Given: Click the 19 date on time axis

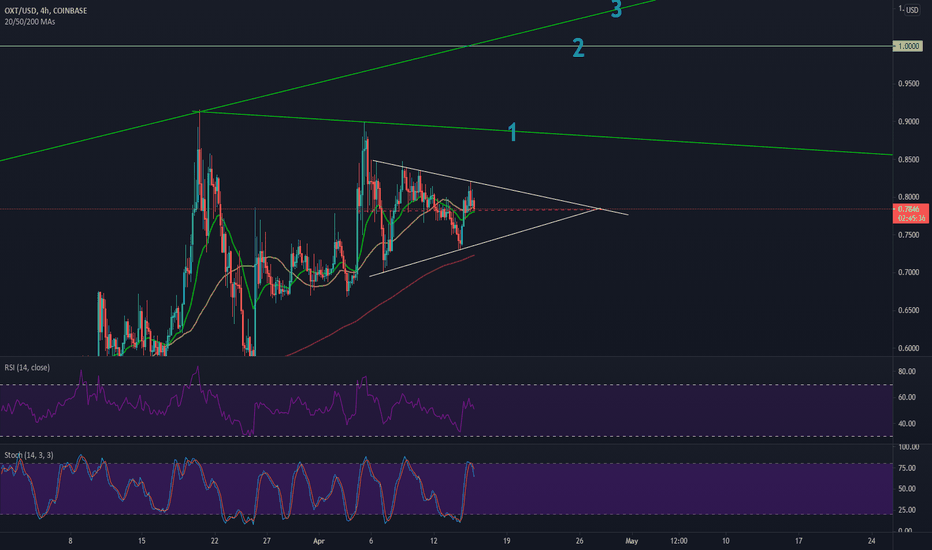Looking at the screenshot, I should [x=506, y=540].
